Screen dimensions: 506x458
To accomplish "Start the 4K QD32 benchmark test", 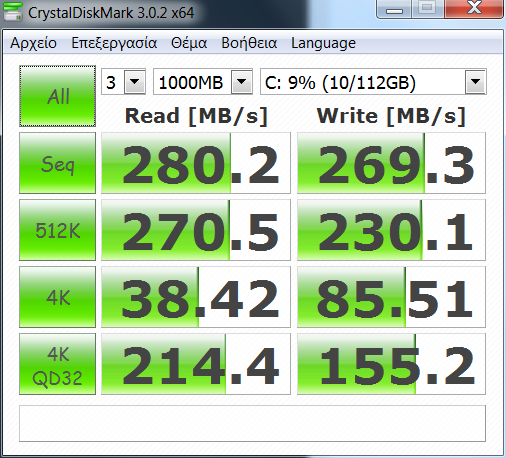I will pyautogui.click(x=57, y=364).
